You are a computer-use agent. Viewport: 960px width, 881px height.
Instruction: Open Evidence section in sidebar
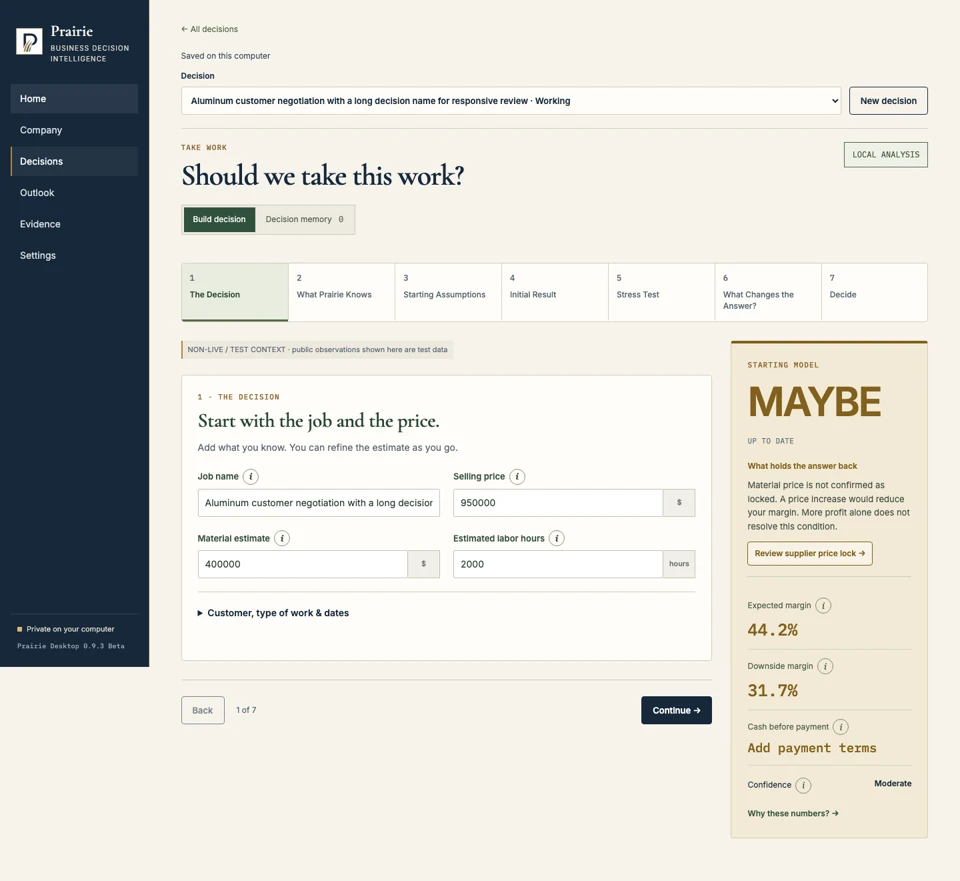click(x=74, y=224)
